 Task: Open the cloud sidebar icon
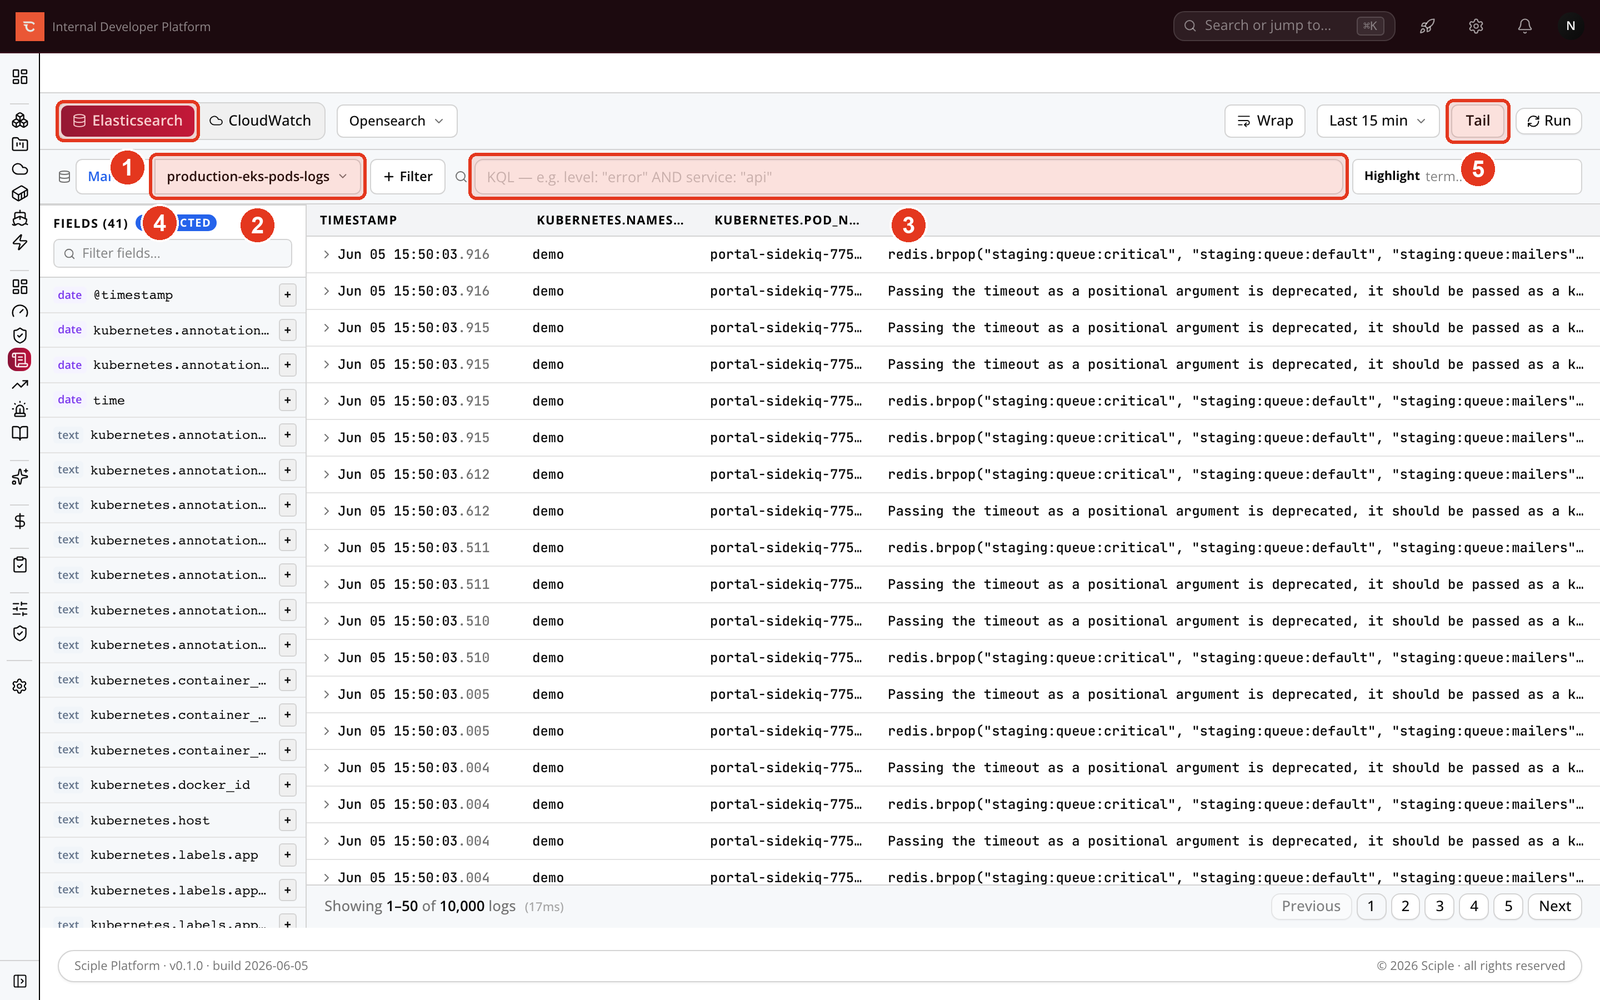point(19,169)
